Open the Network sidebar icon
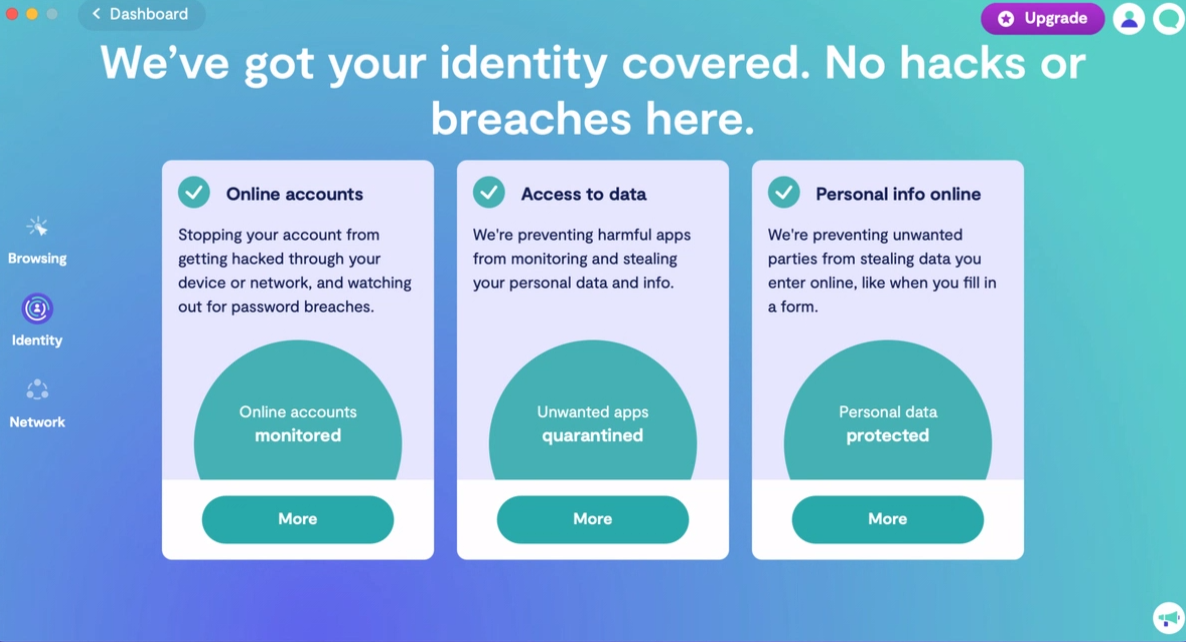Viewport: 1186px width, 642px height. [x=37, y=390]
